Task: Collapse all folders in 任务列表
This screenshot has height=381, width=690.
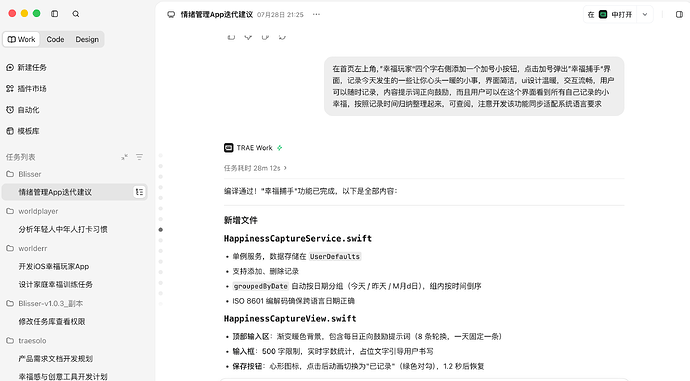Action: (x=125, y=157)
